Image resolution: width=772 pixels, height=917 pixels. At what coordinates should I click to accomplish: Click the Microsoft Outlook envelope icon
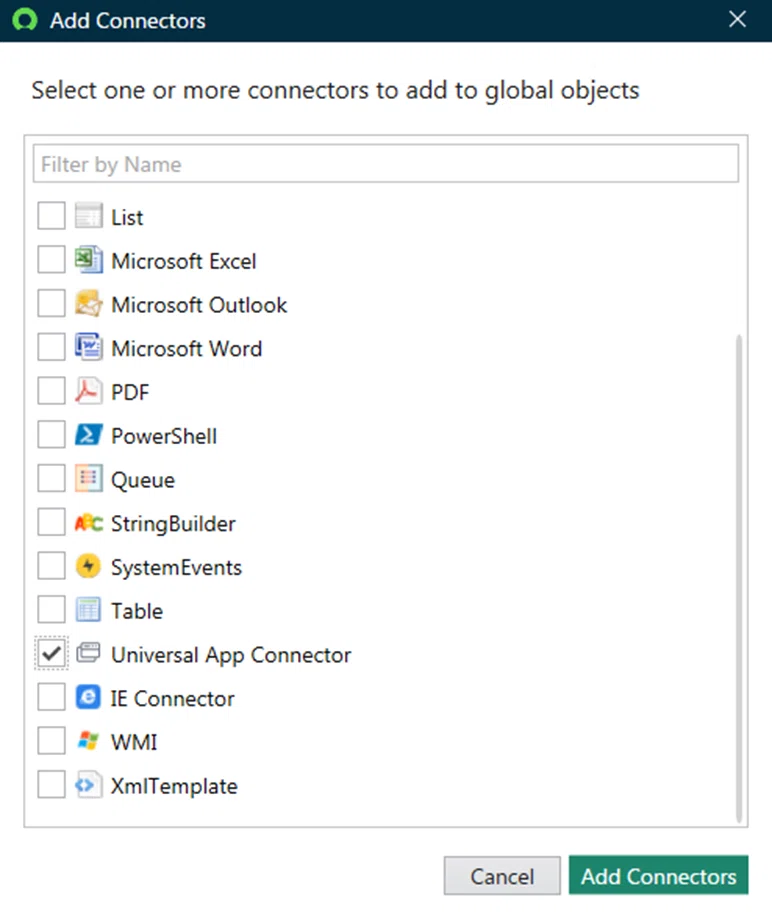(89, 304)
